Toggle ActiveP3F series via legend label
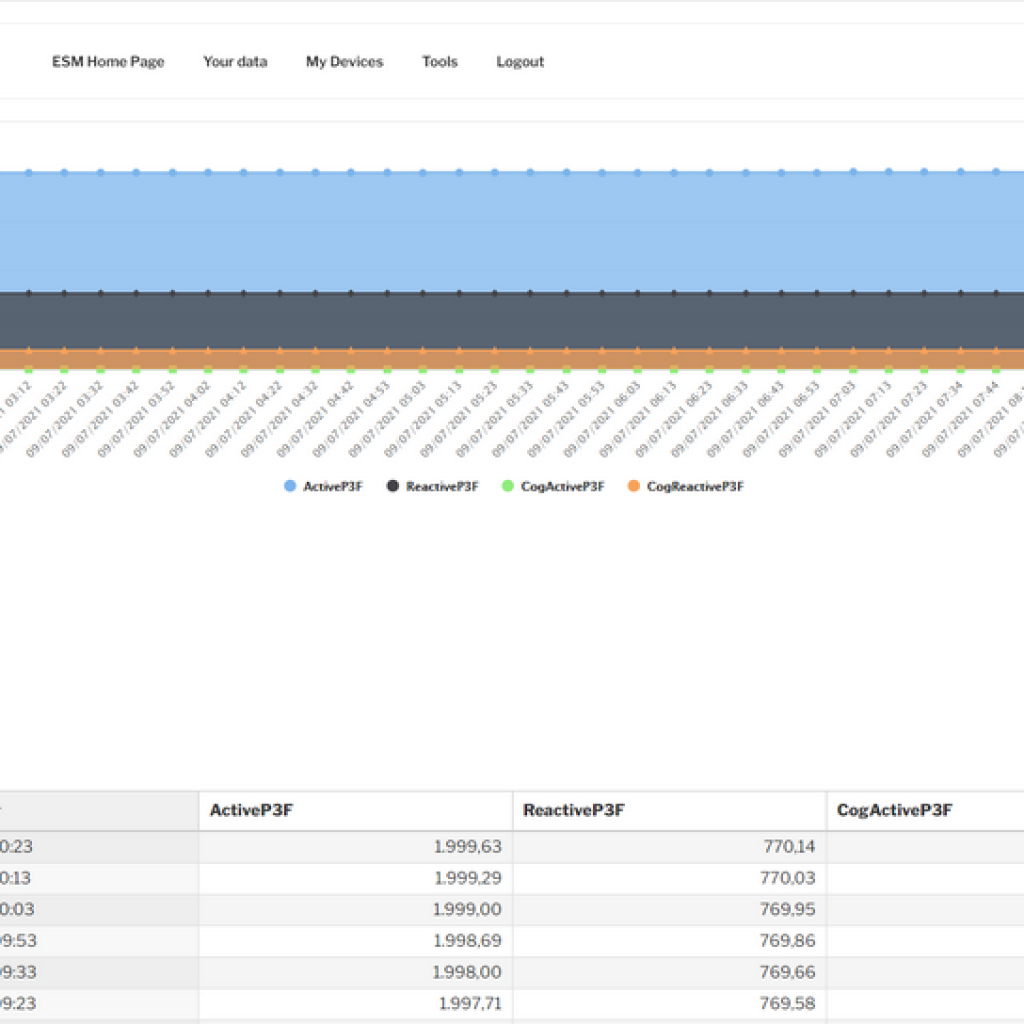Viewport: 1024px width, 1024px height. 333,487
